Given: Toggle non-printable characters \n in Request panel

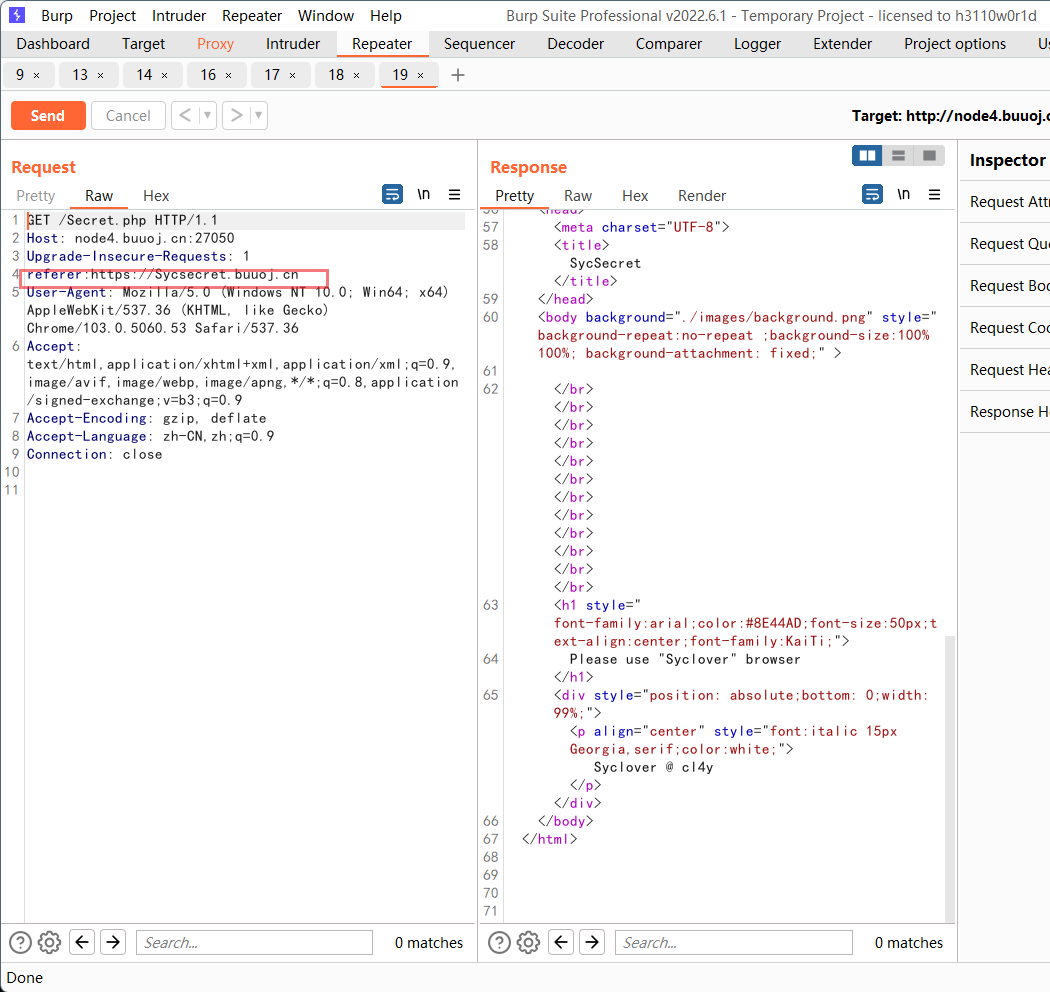Looking at the screenshot, I should click(424, 195).
